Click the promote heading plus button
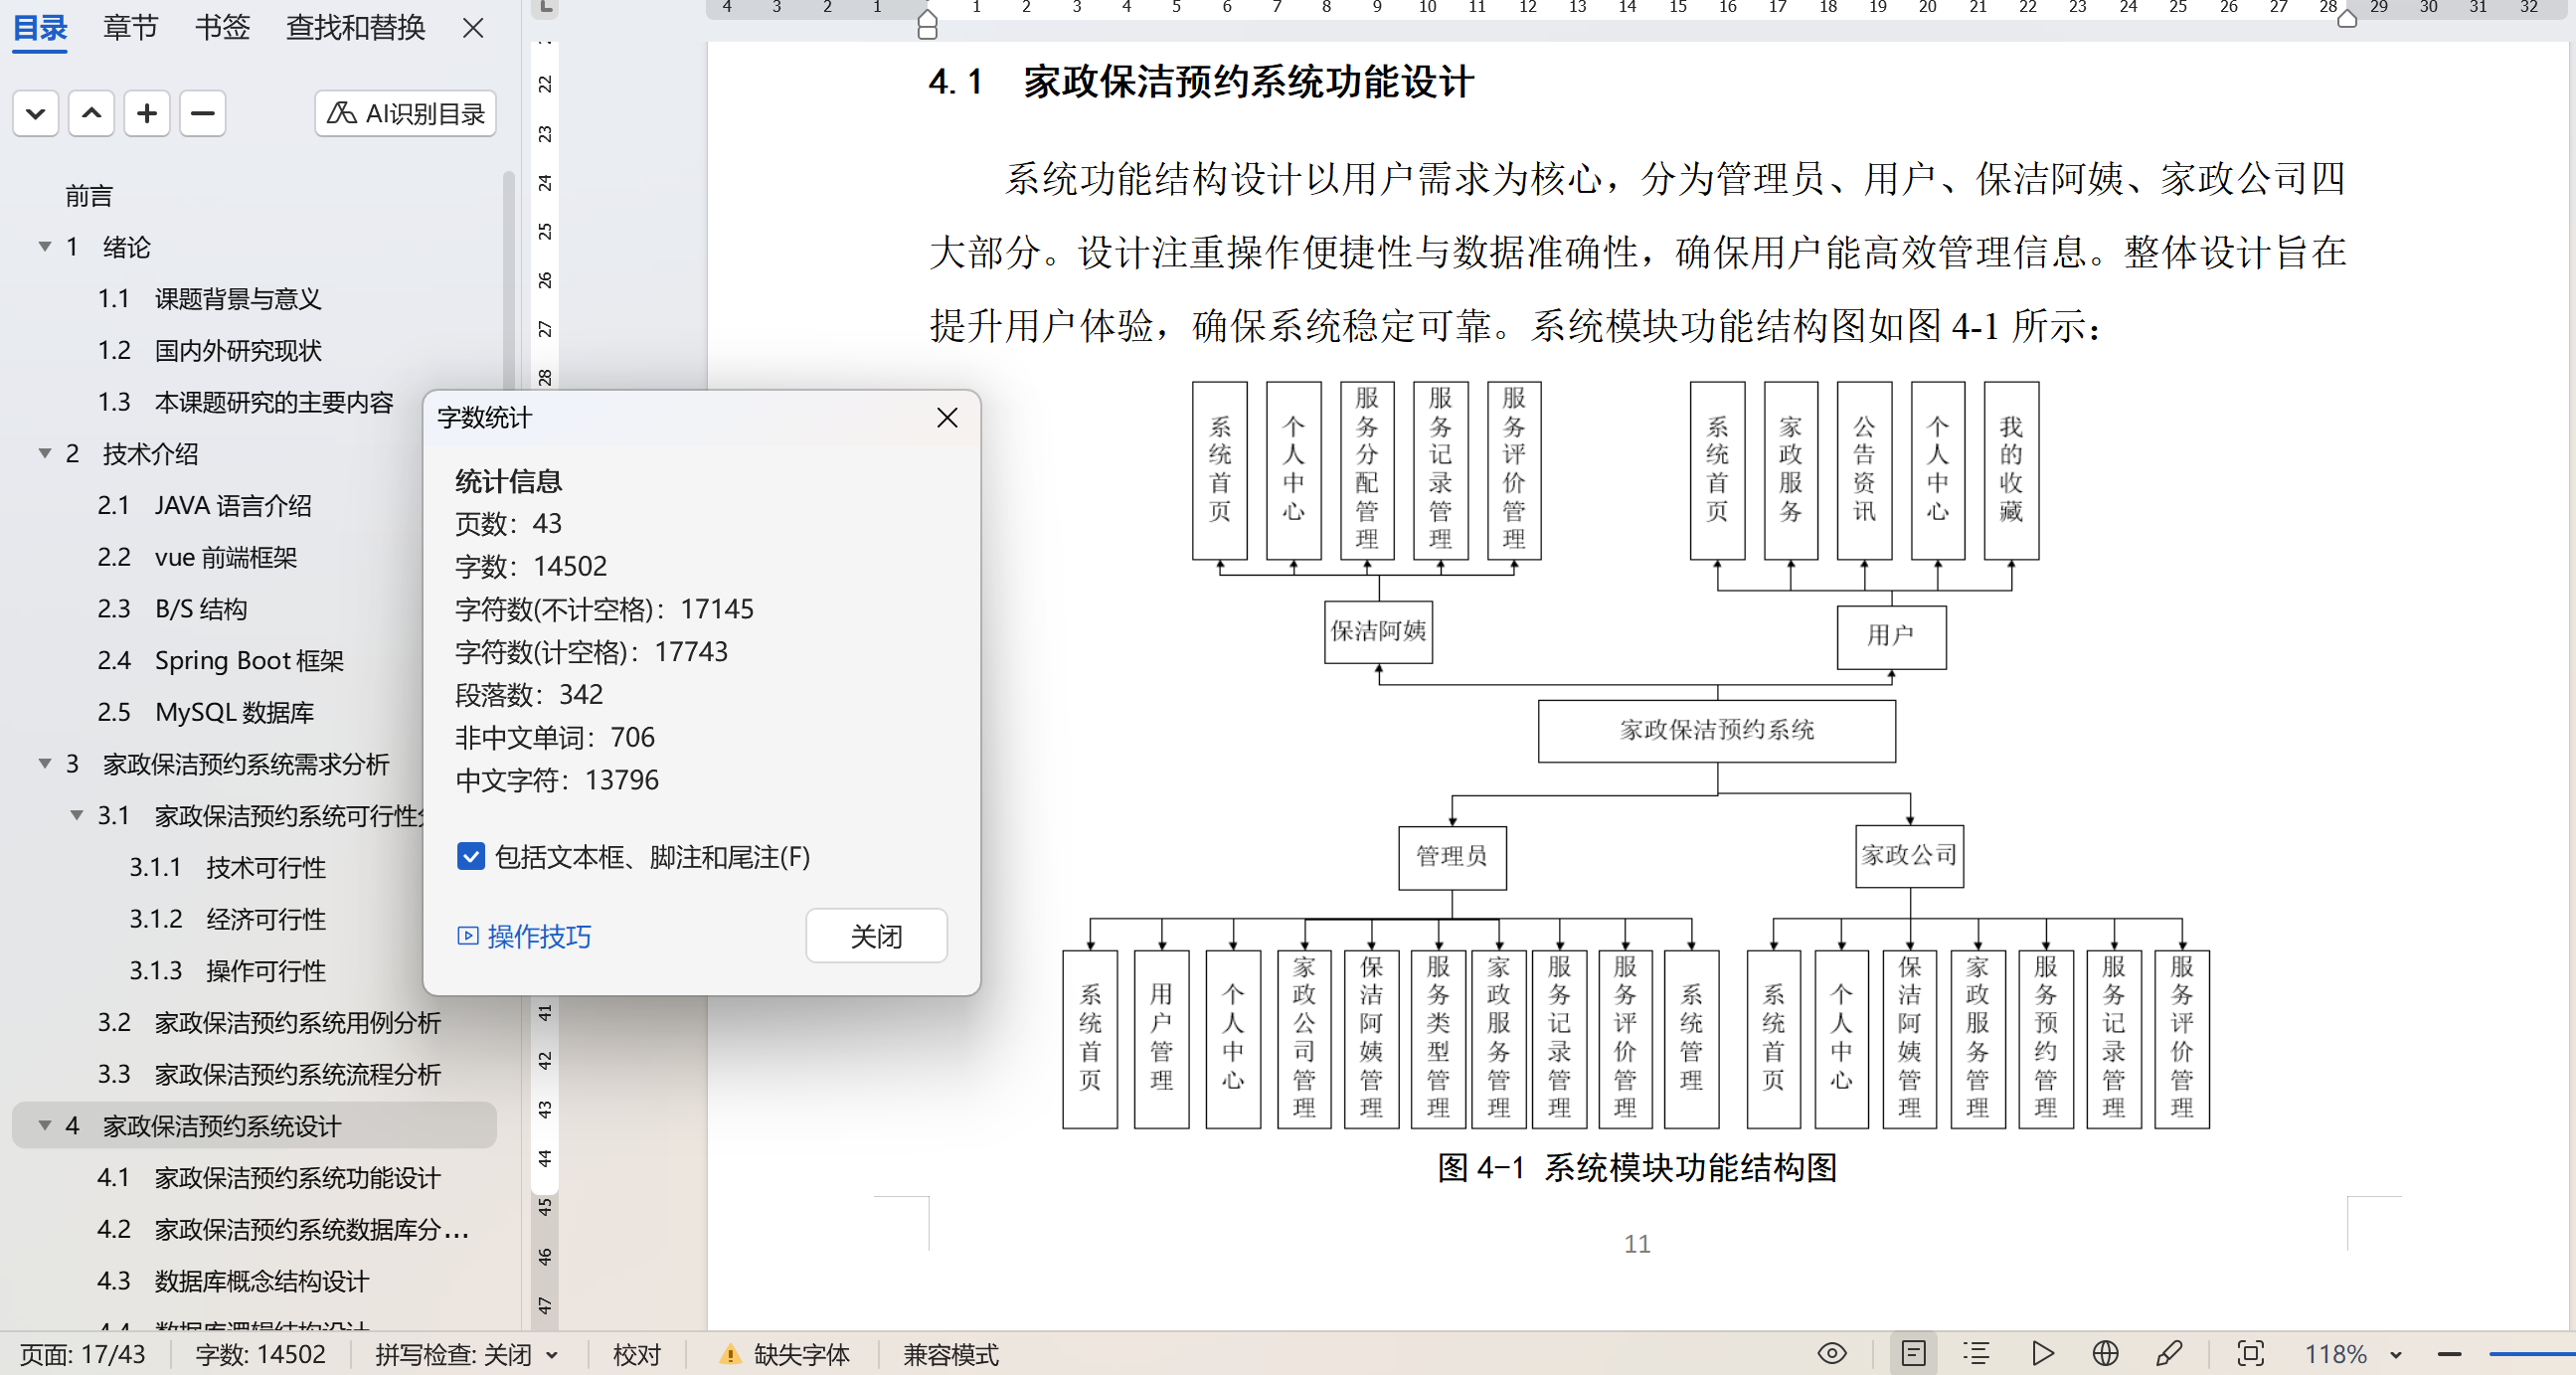Image resolution: width=2576 pixels, height=1375 pixels. [147, 113]
